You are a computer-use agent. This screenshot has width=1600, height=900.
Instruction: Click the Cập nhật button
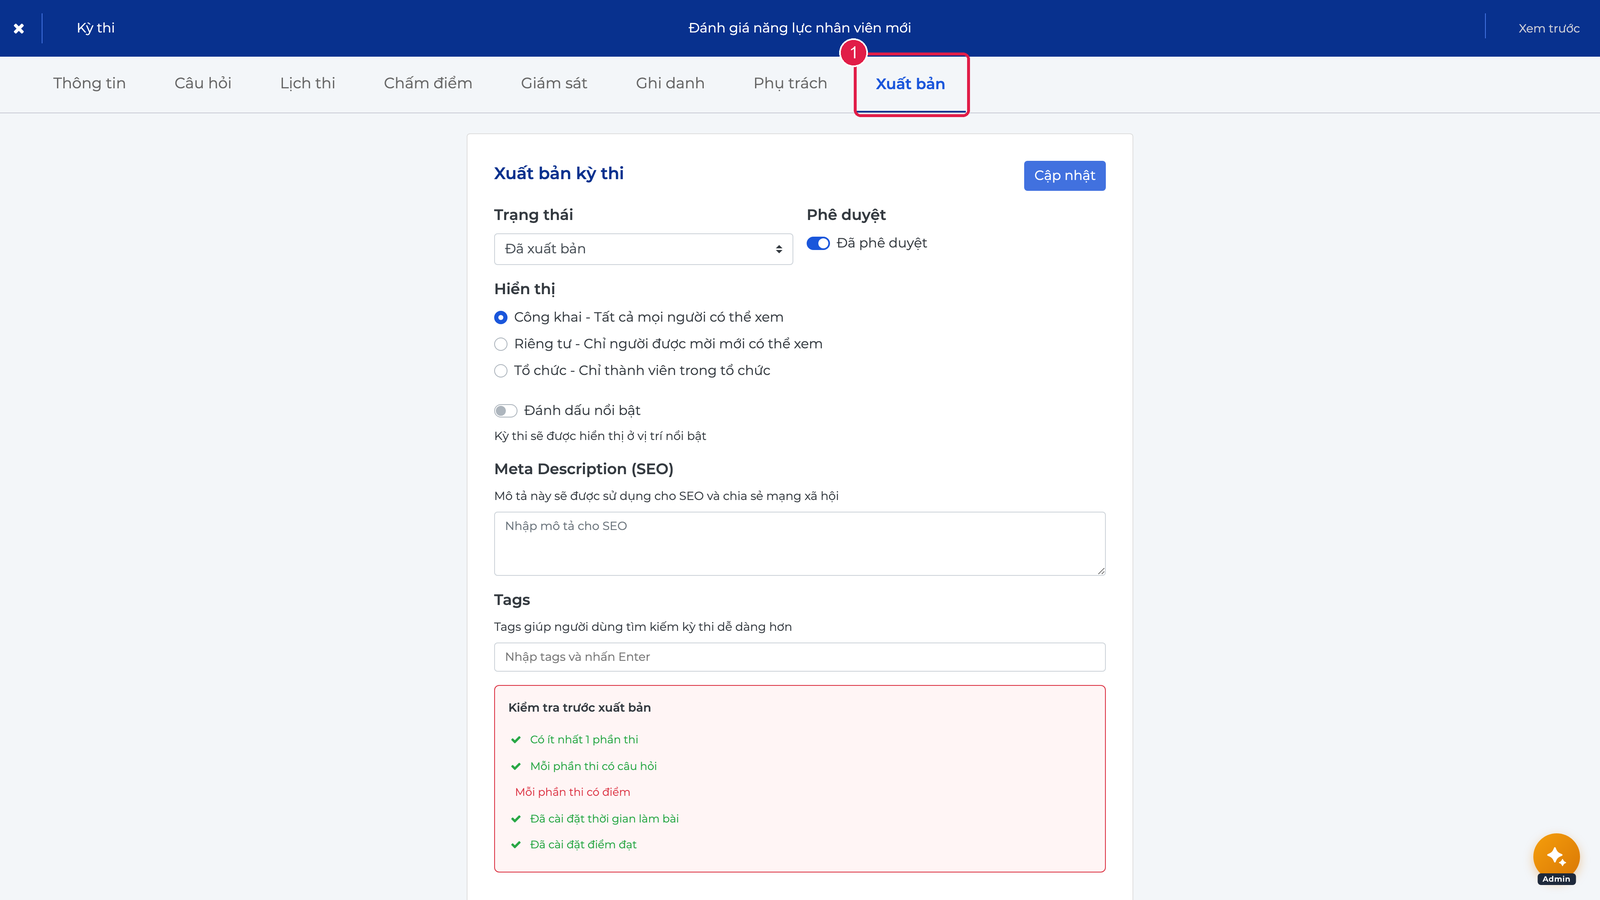(x=1064, y=176)
